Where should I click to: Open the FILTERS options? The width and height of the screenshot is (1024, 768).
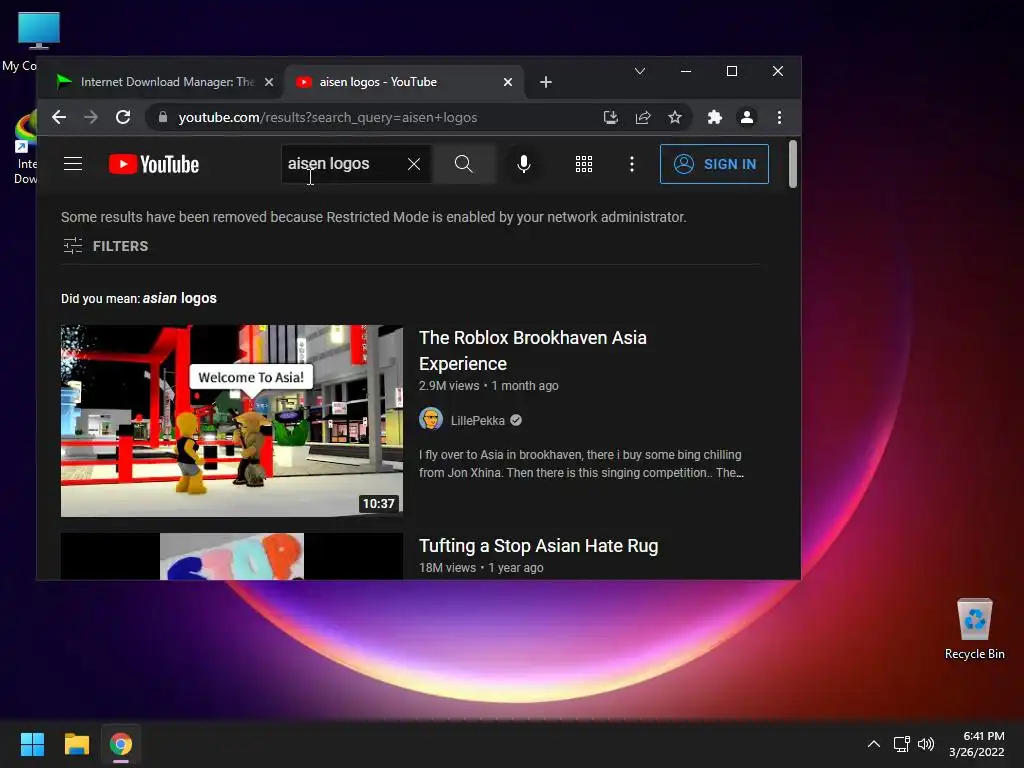(106, 246)
